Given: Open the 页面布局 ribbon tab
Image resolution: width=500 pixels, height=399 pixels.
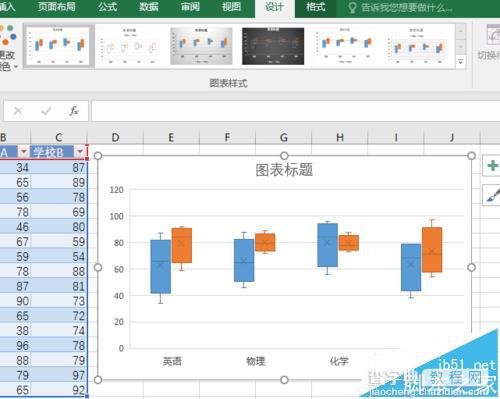Looking at the screenshot, I should (56, 7).
